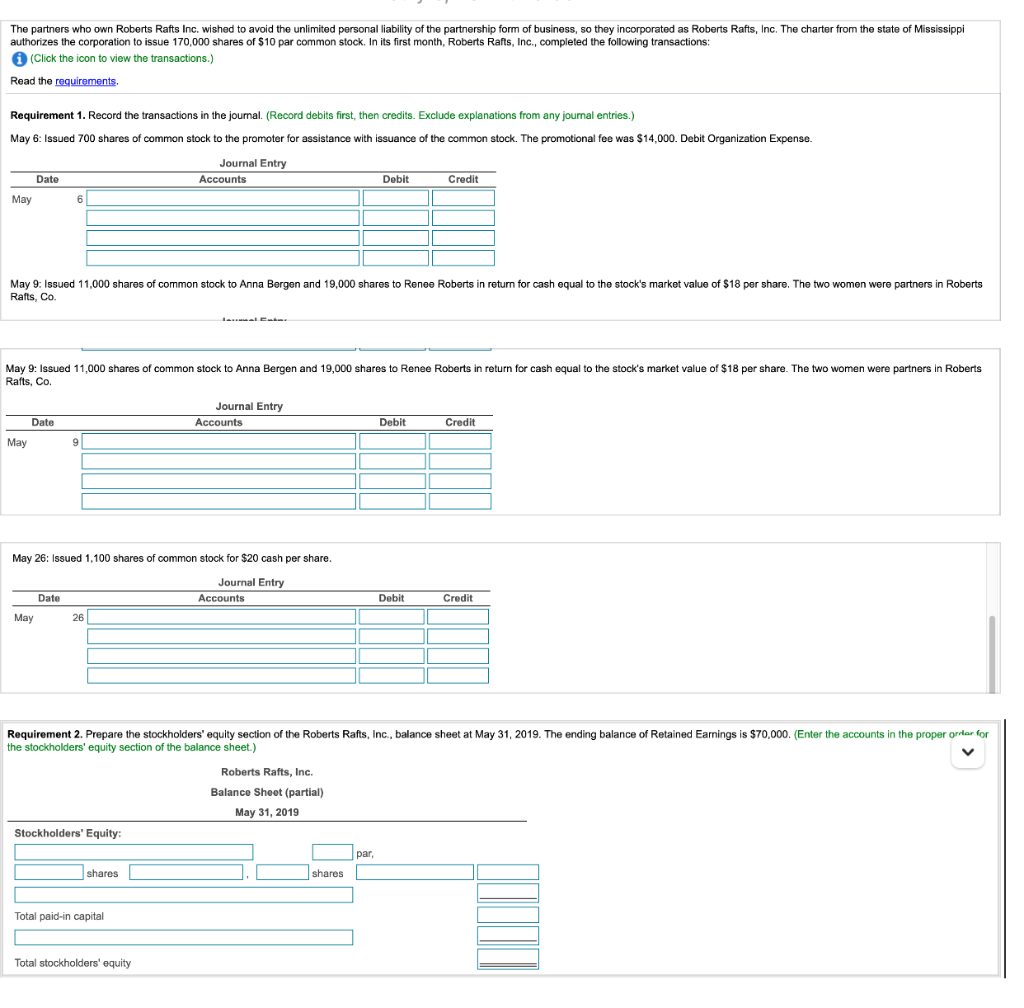Select fourth Debit field of May 6 entry

coord(396,258)
